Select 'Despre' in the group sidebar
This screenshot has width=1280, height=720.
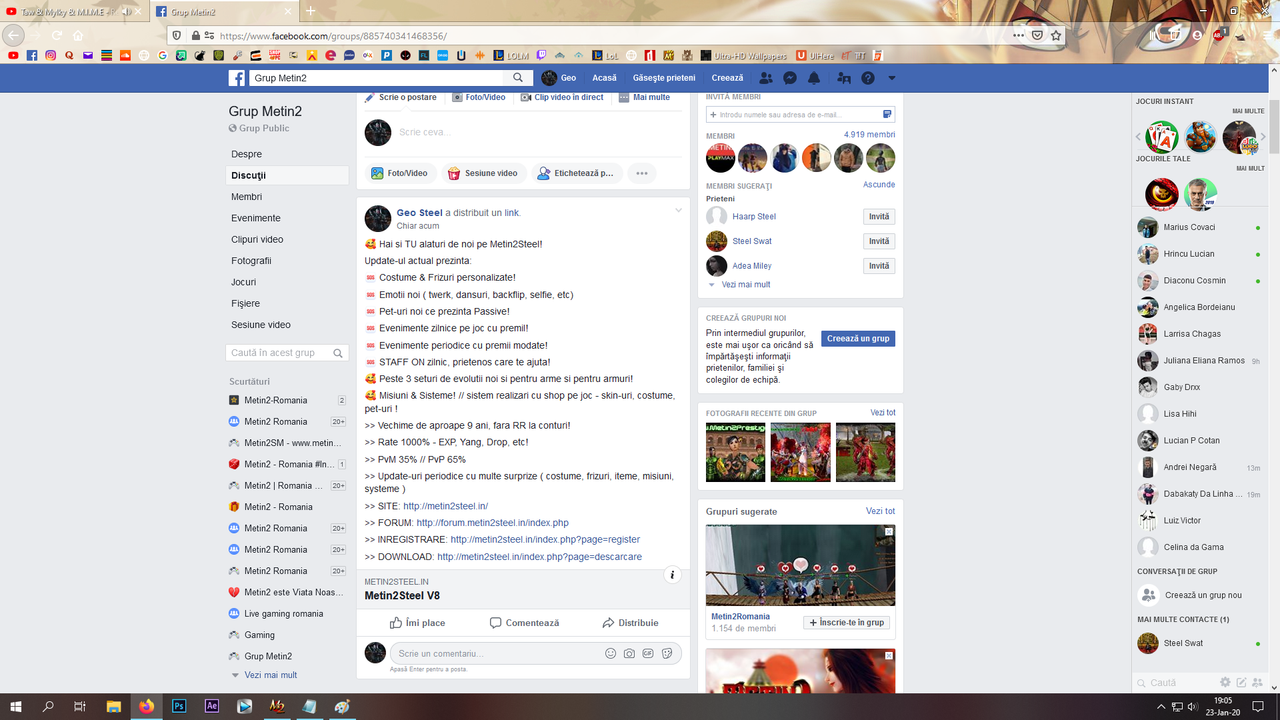coord(247,154)
